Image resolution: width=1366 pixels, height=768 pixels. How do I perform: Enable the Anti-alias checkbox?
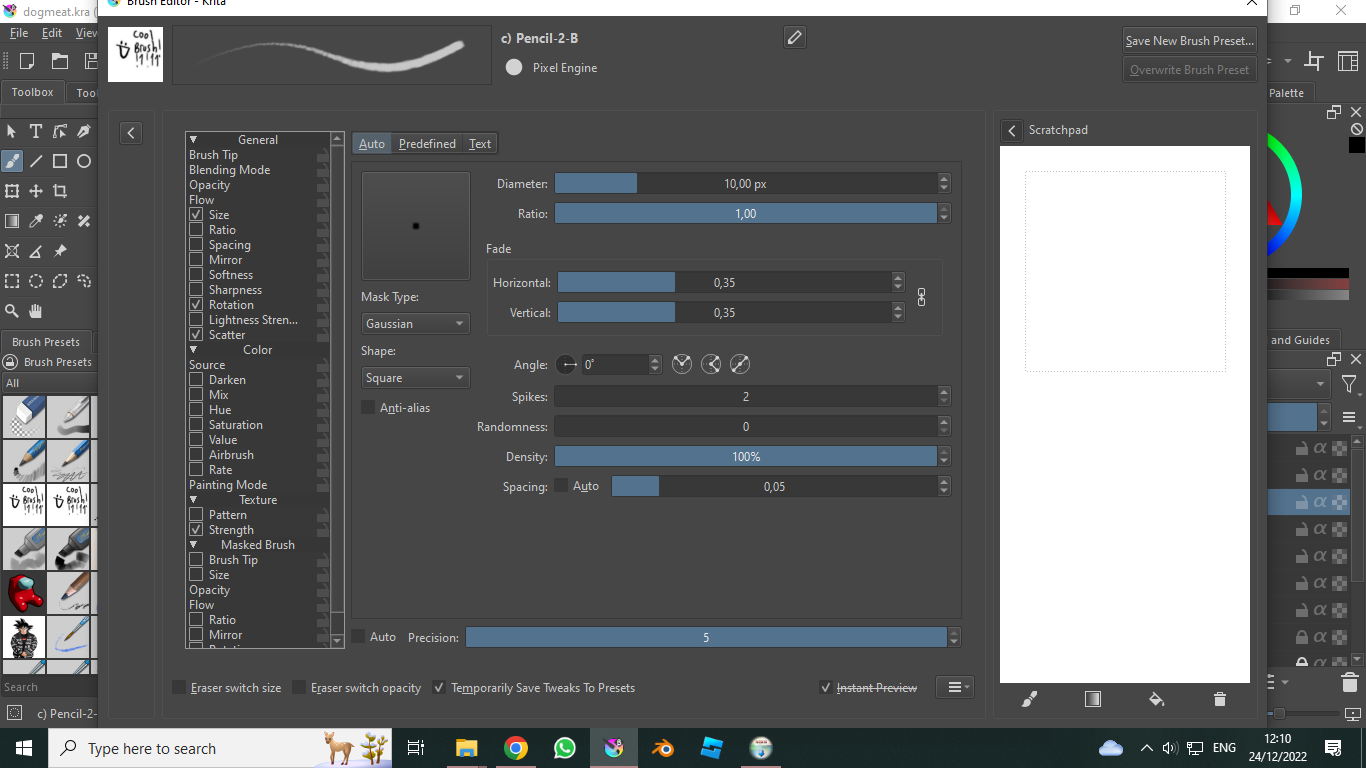(x=368, y=408)
